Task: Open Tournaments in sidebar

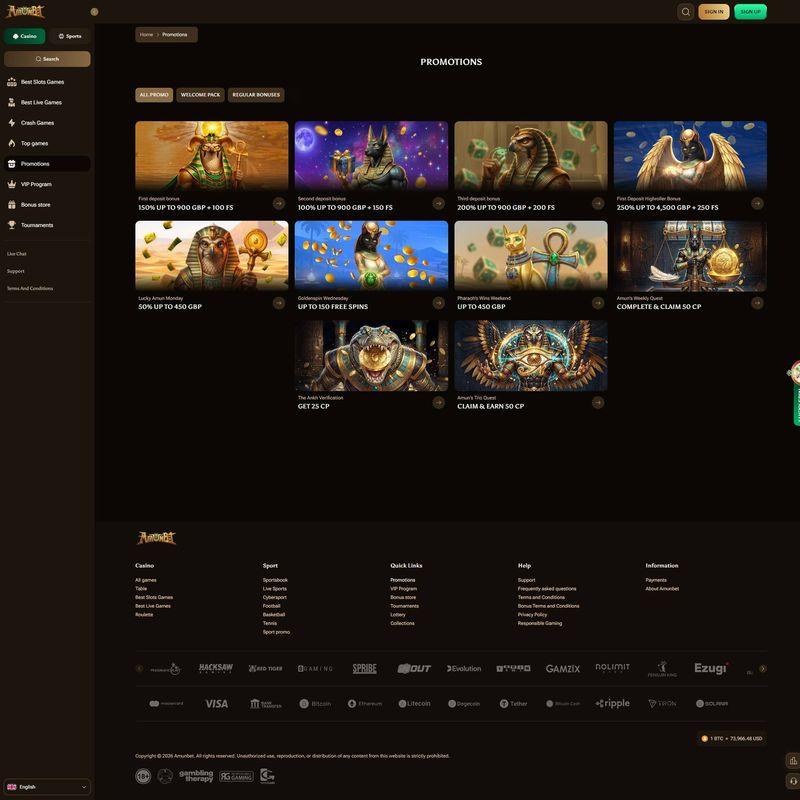Action: point(47,225)
